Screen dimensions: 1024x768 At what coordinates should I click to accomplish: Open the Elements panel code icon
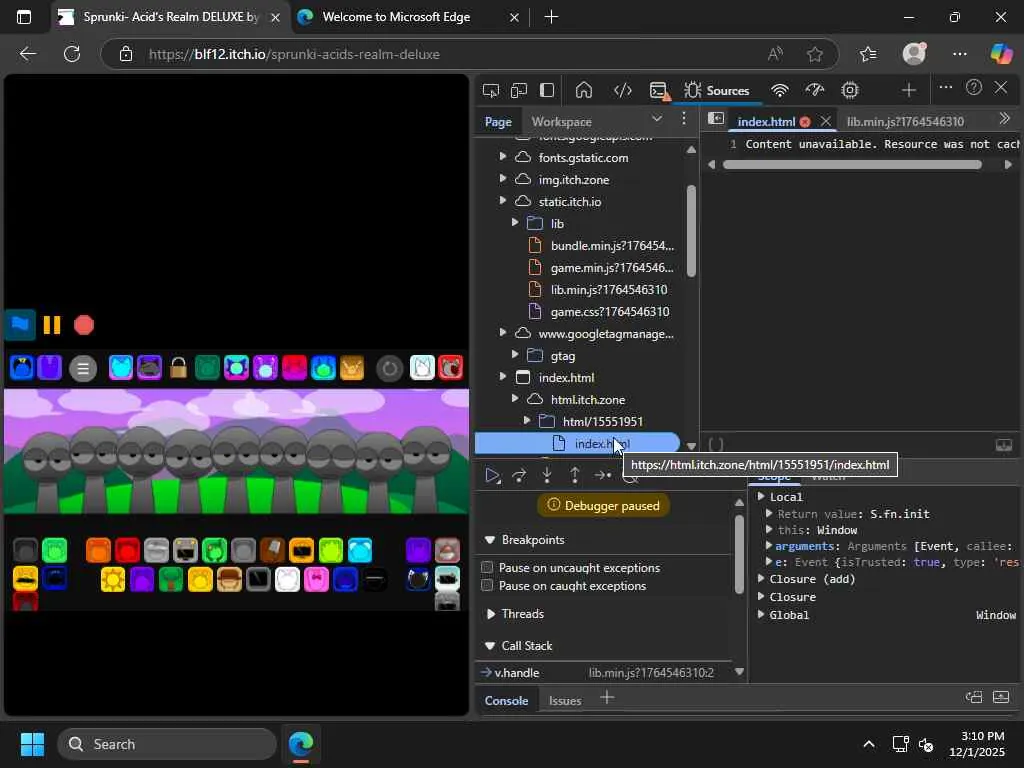(x=622, y=90)
